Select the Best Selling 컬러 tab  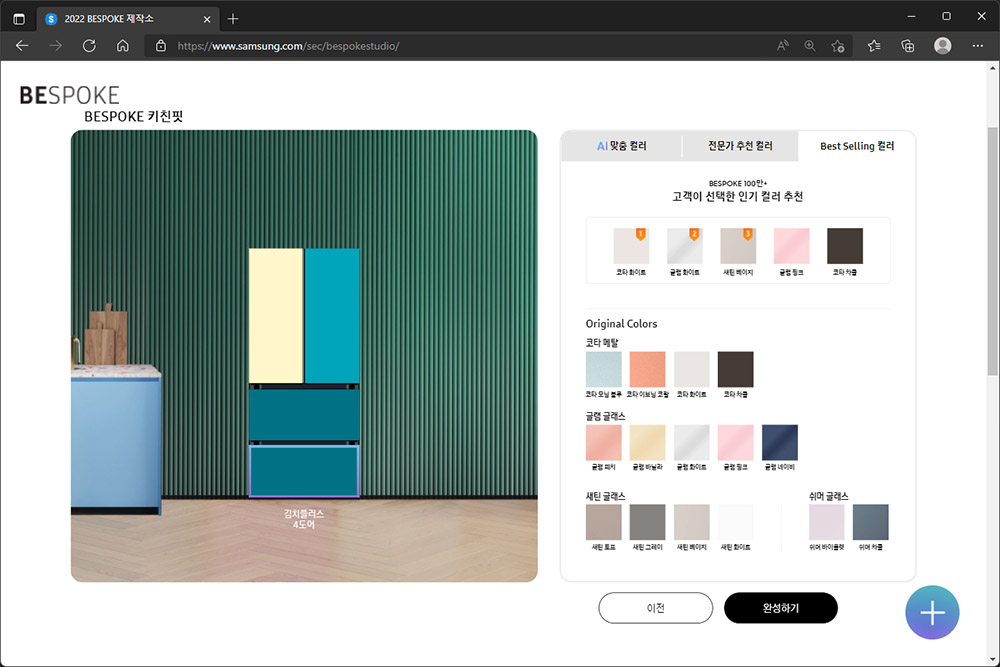[857, 146]
